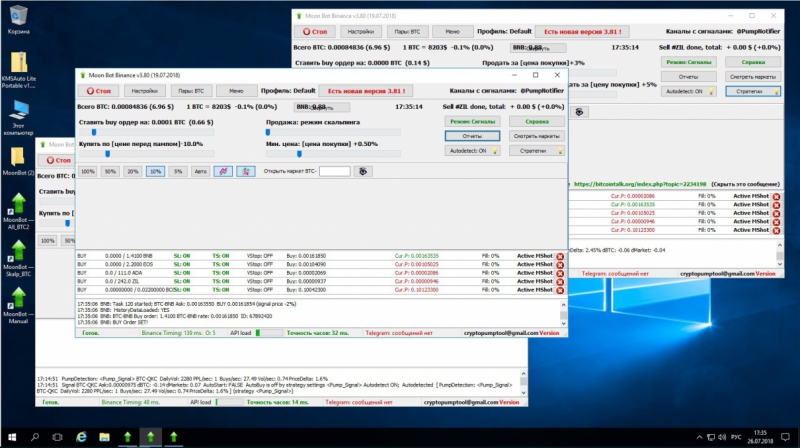Screen dimensions: 800x448
Task: Click Стоп in the back-right MoonBot window
Action: pyautogui.click(x=315, y=32)
